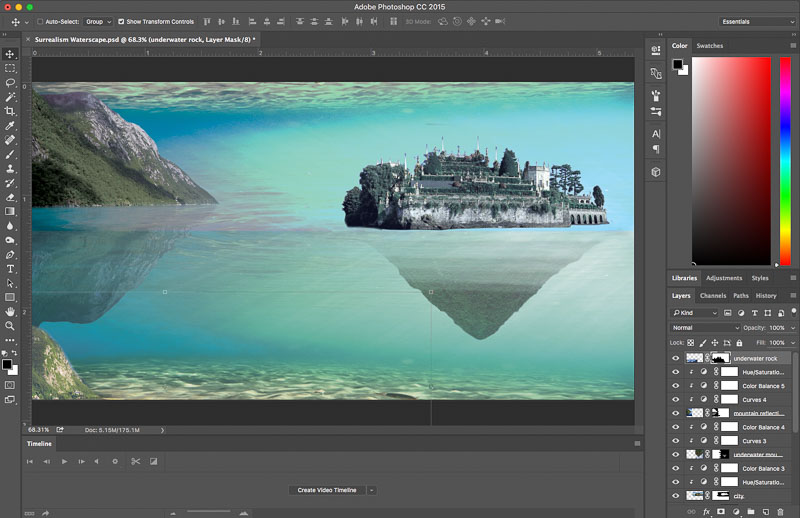Lock image pixels brush icon
Viewport: 800px width, 518px height.
703,343
